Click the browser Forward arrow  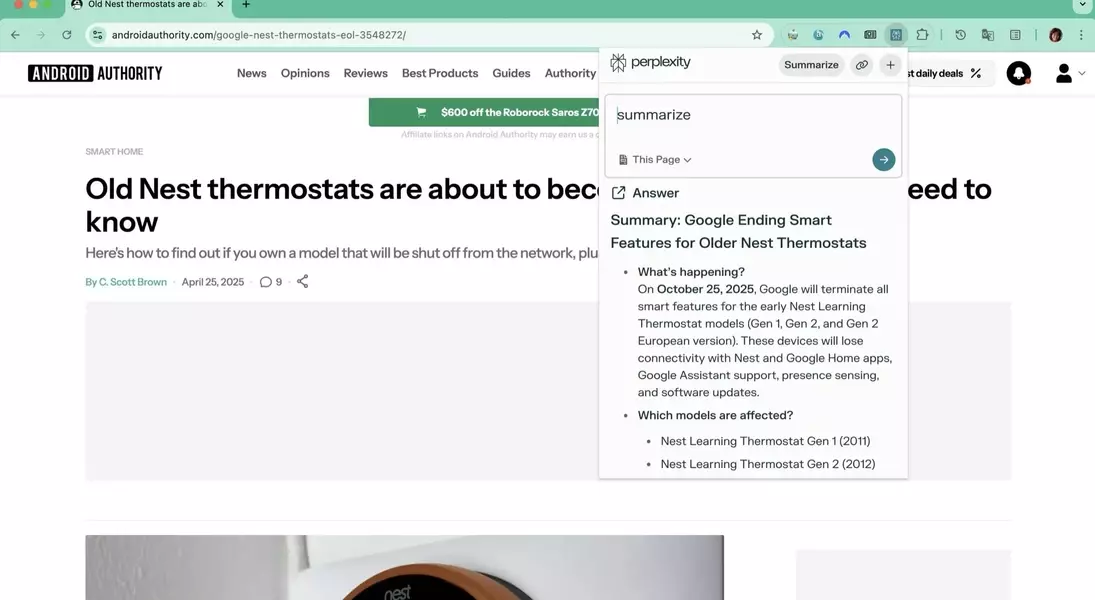(41, 35)
